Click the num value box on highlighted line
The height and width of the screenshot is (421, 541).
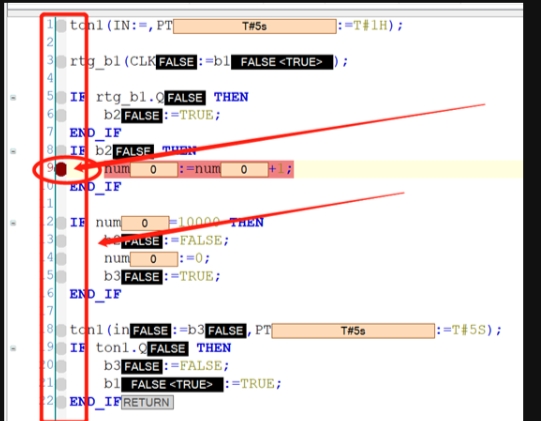pos(154,169)
